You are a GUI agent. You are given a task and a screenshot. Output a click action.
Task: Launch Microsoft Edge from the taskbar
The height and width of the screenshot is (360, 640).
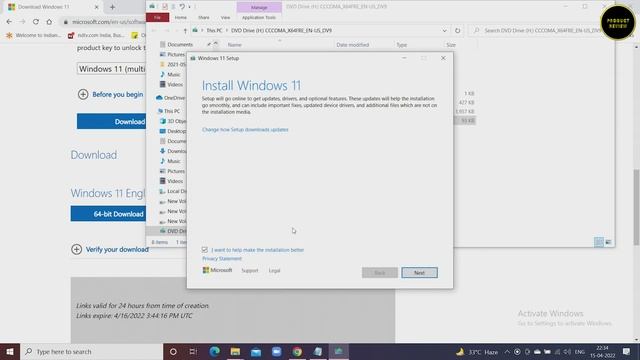(215, 351)
